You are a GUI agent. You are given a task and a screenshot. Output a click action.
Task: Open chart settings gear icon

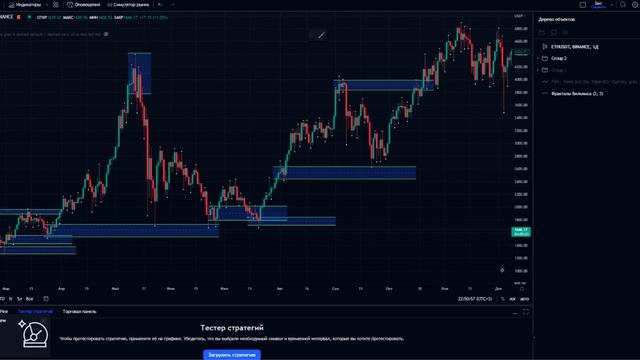click(635, 5)
